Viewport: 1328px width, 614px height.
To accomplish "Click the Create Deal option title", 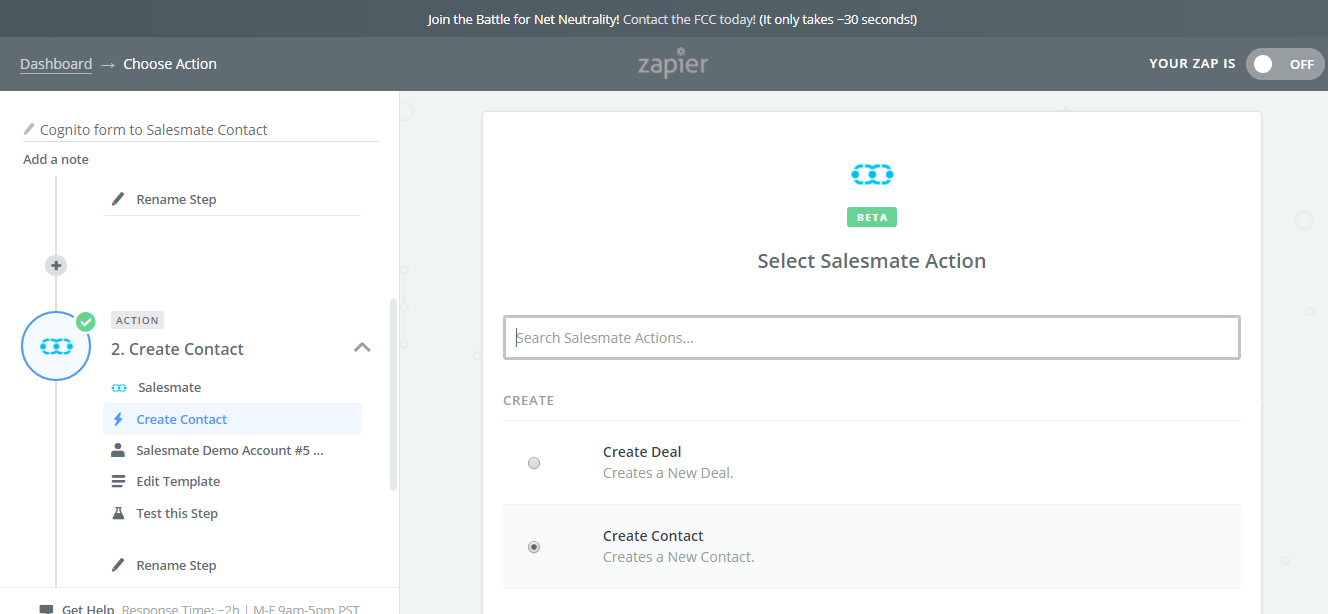I will (642, 452).
